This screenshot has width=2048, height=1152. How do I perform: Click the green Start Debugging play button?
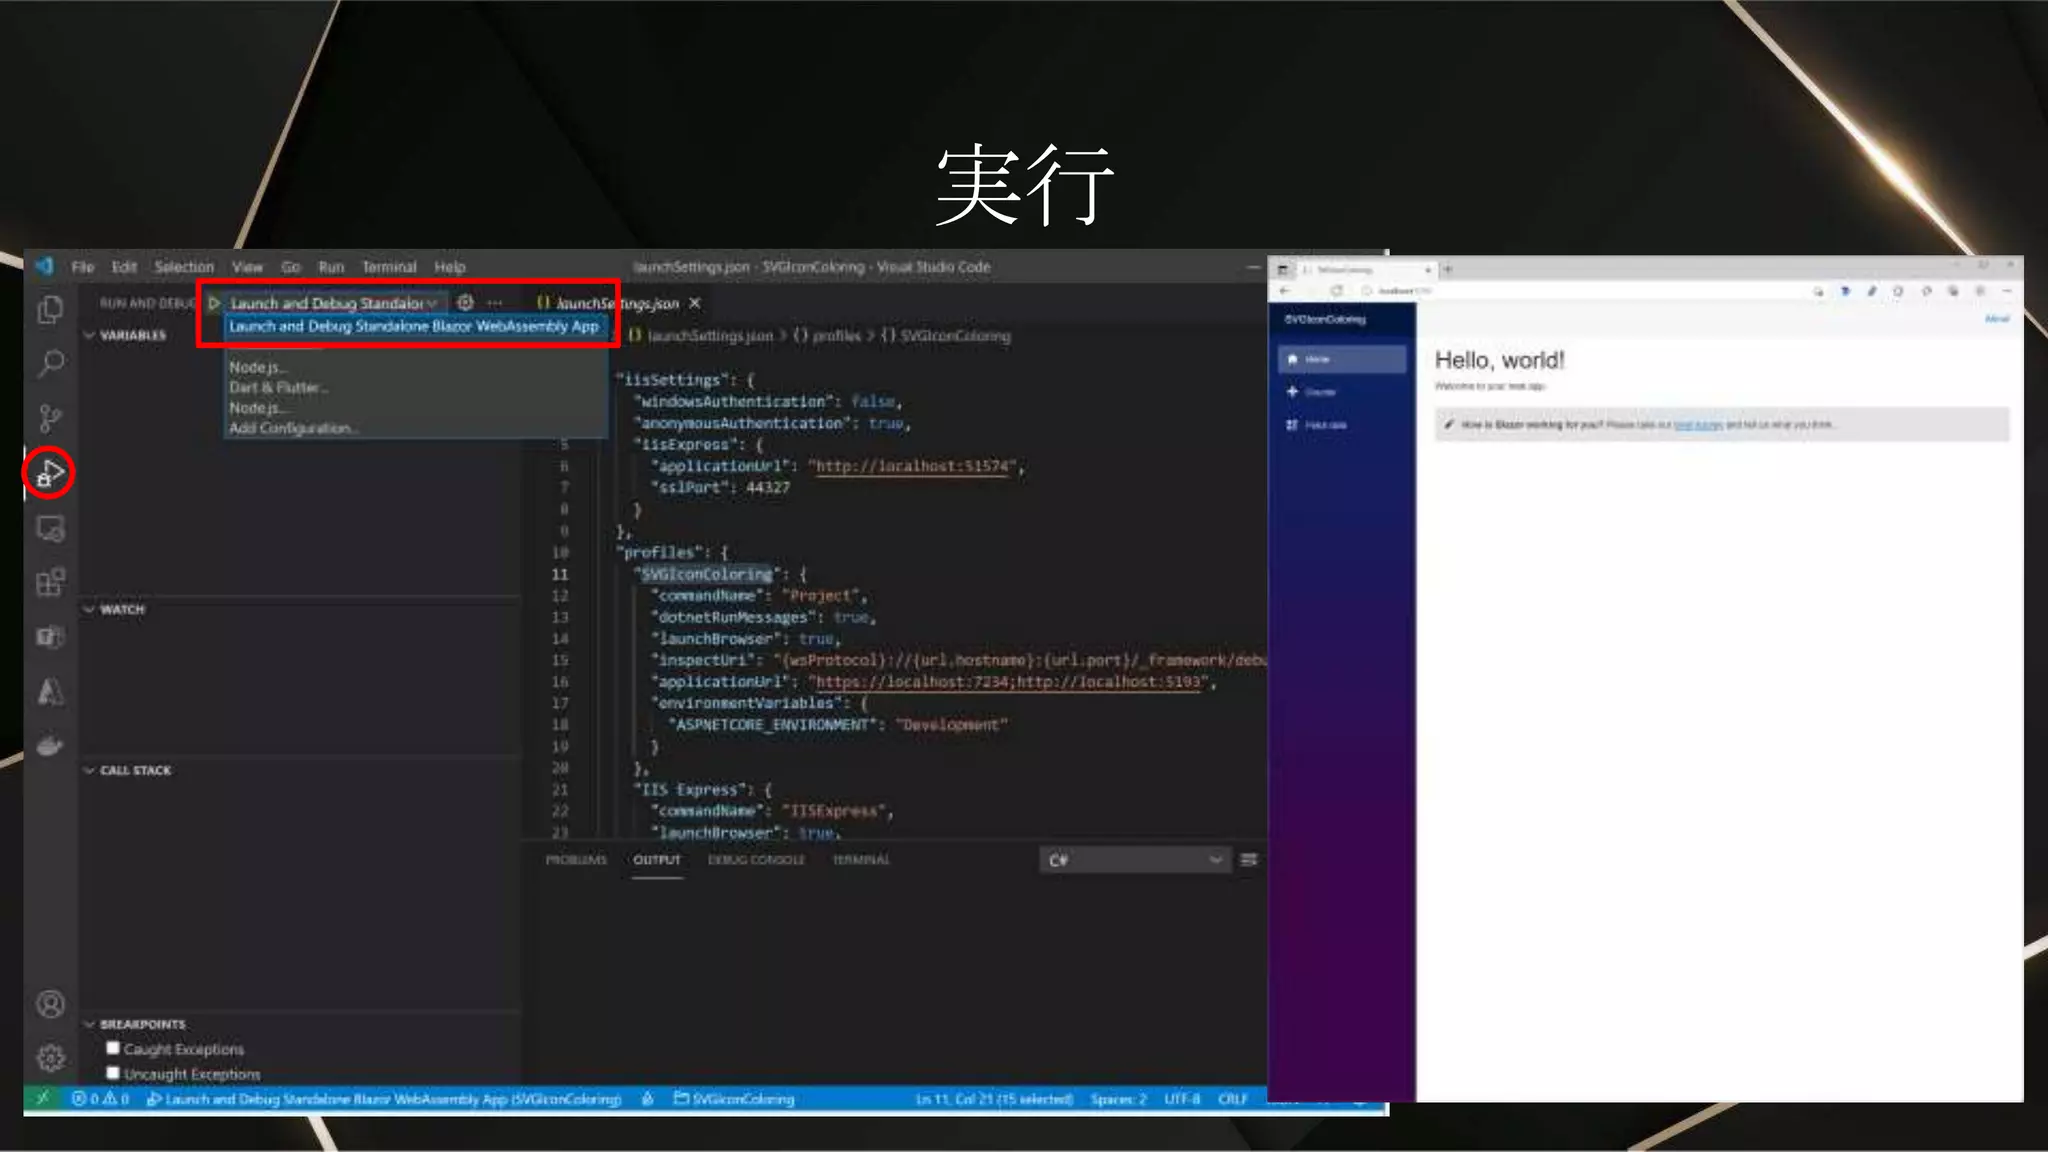[214, 302]
